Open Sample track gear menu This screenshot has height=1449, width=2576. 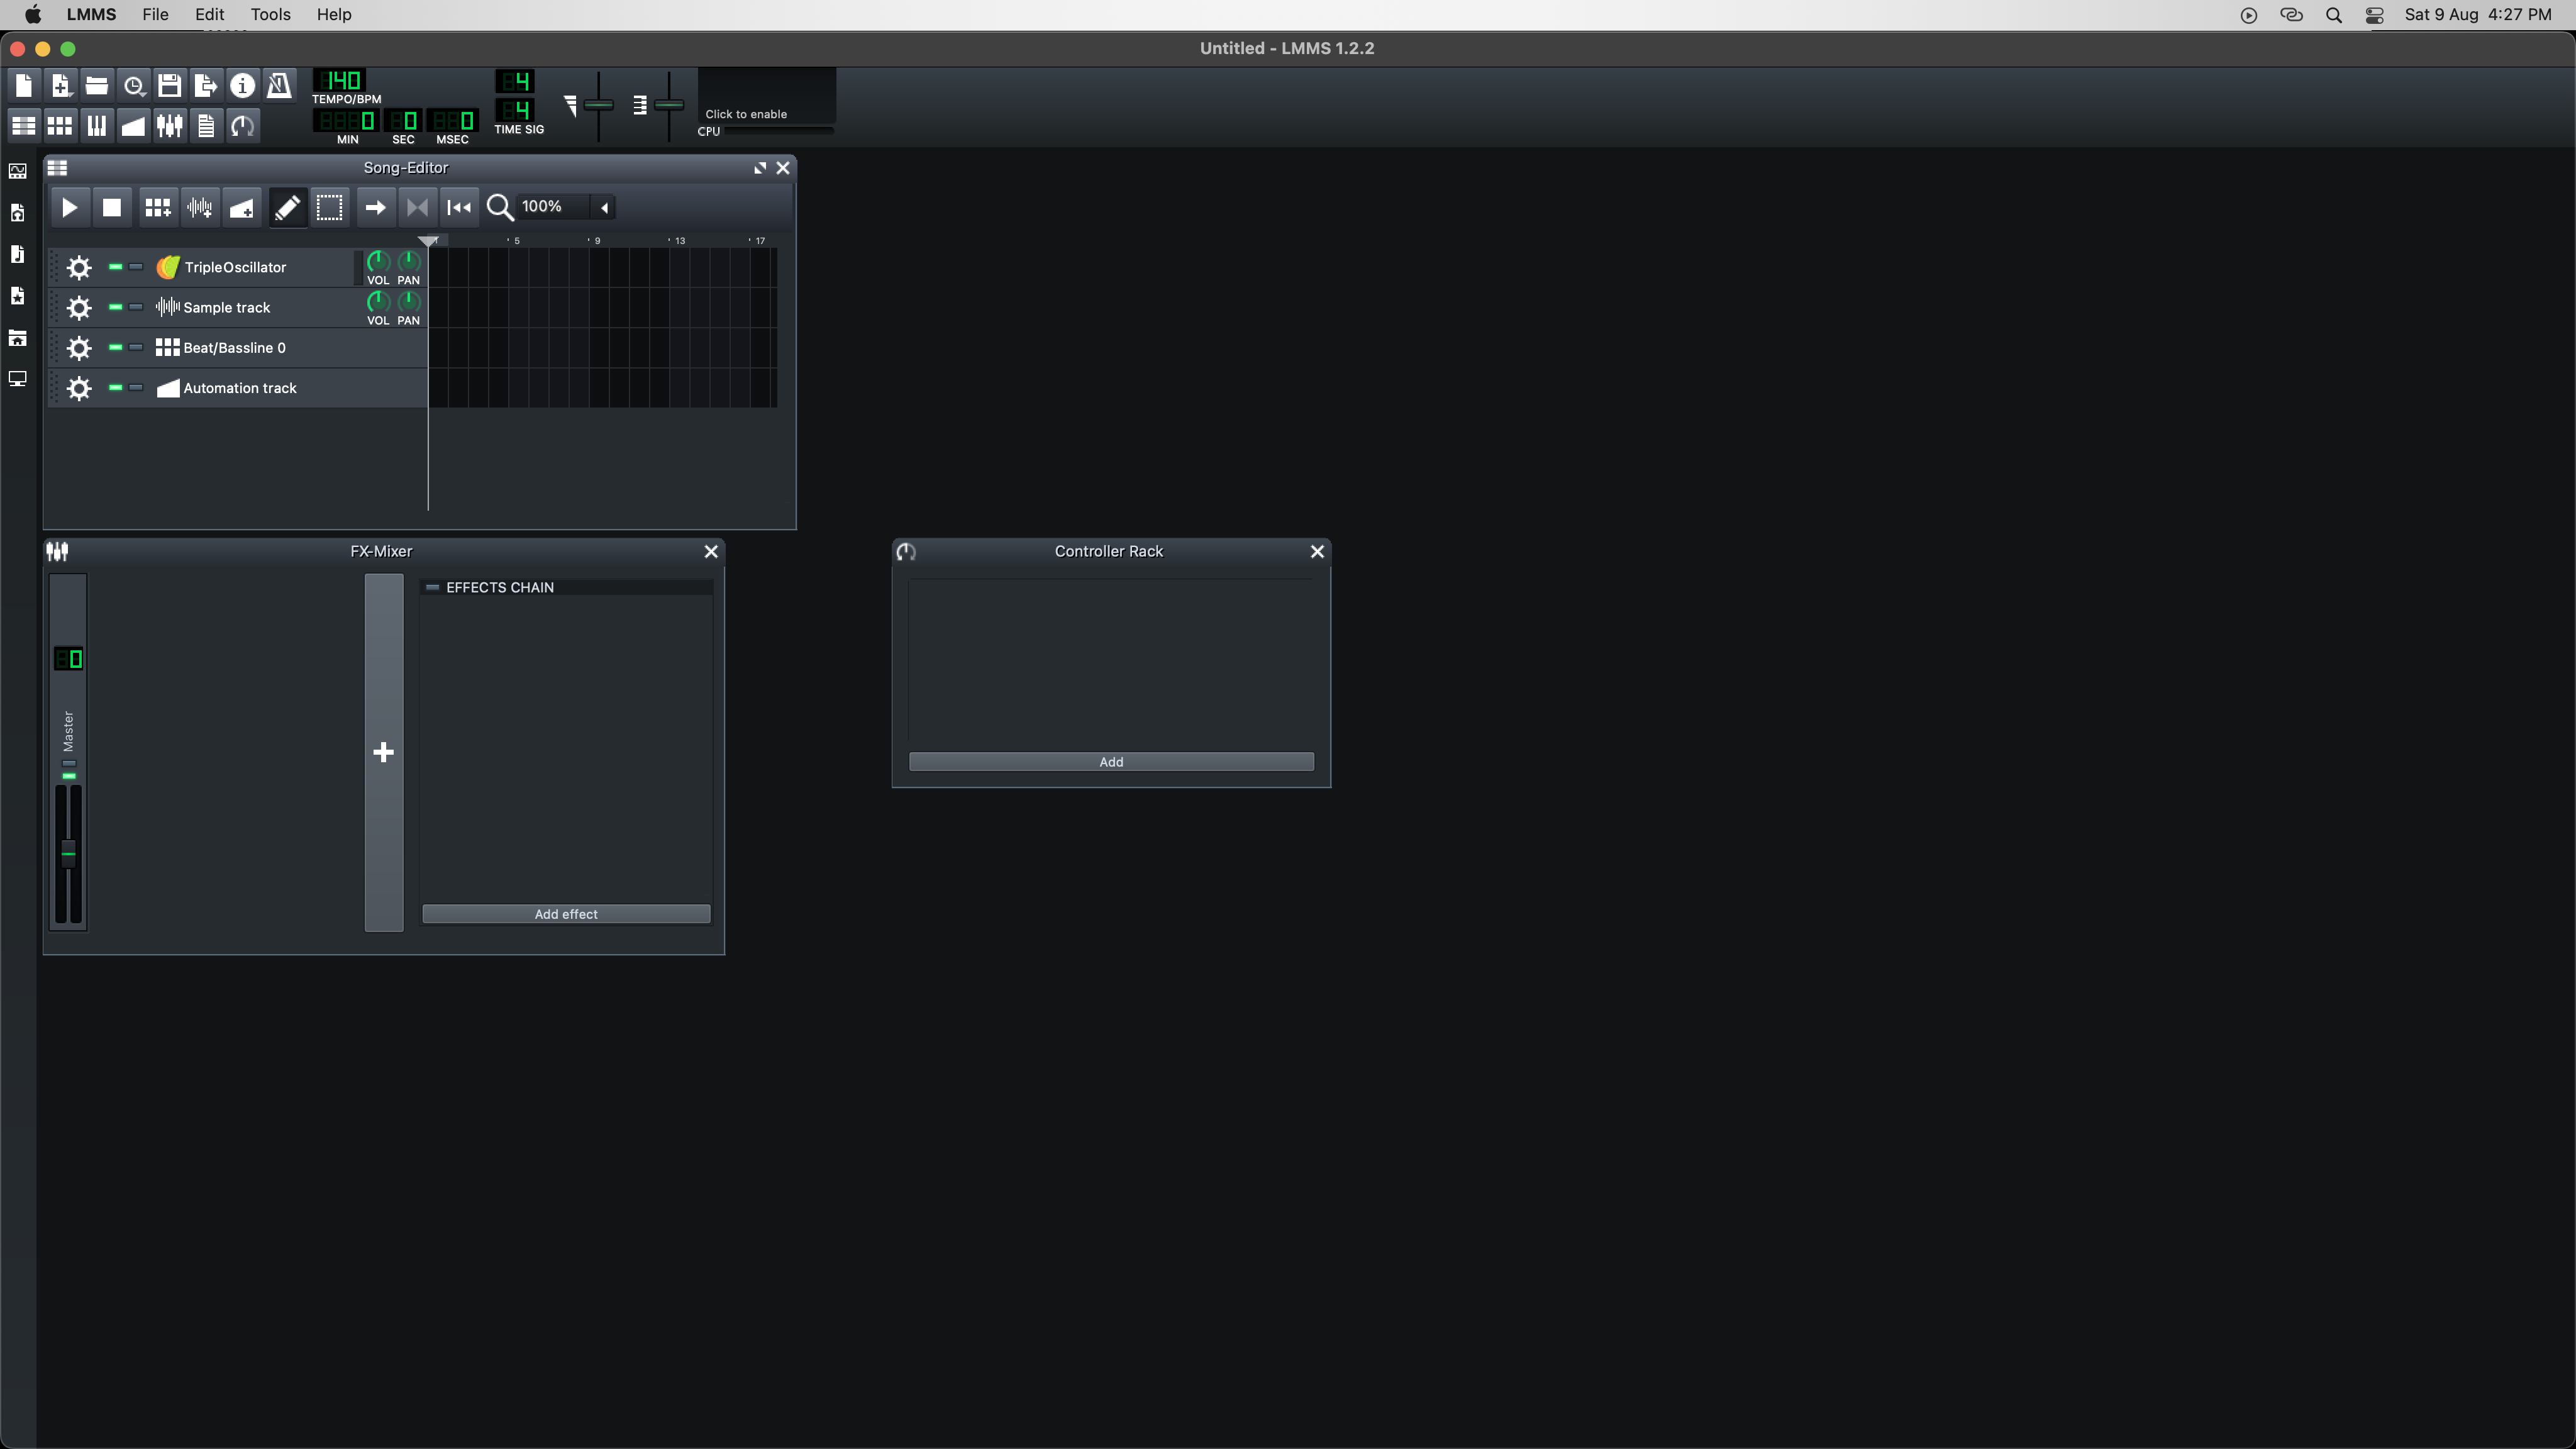79,307
